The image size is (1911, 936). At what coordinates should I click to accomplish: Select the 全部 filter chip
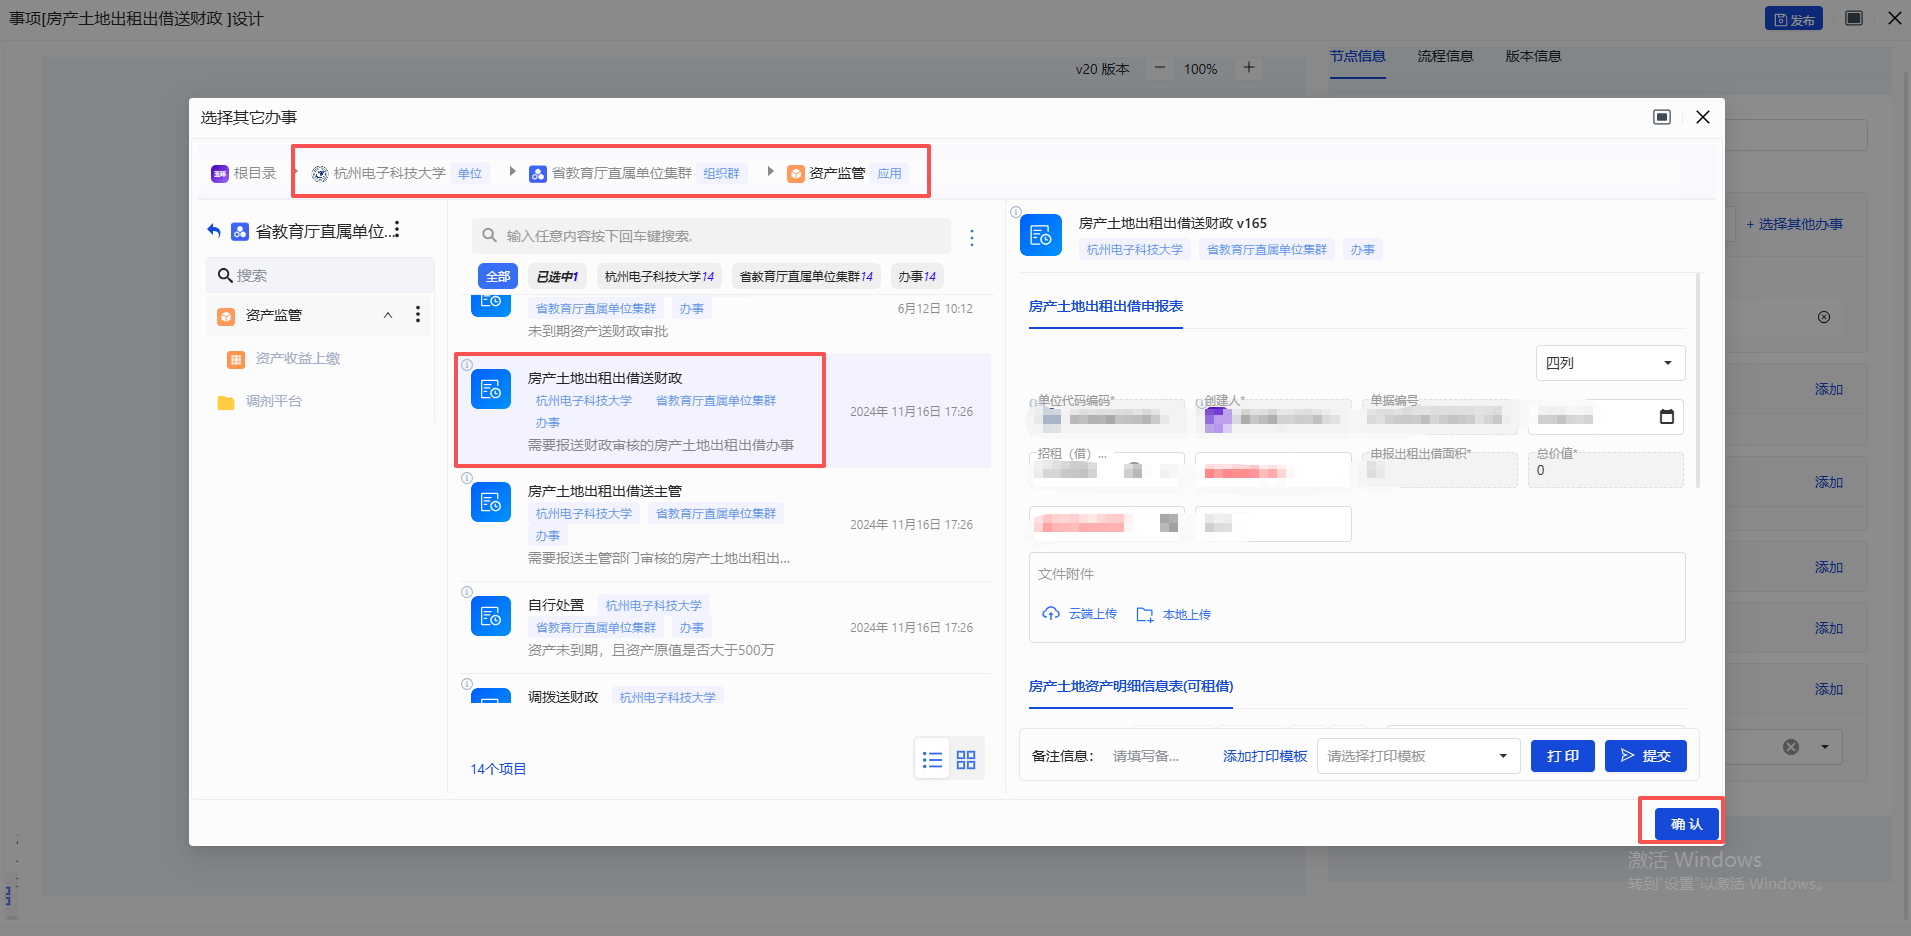[x=498, y=277]
